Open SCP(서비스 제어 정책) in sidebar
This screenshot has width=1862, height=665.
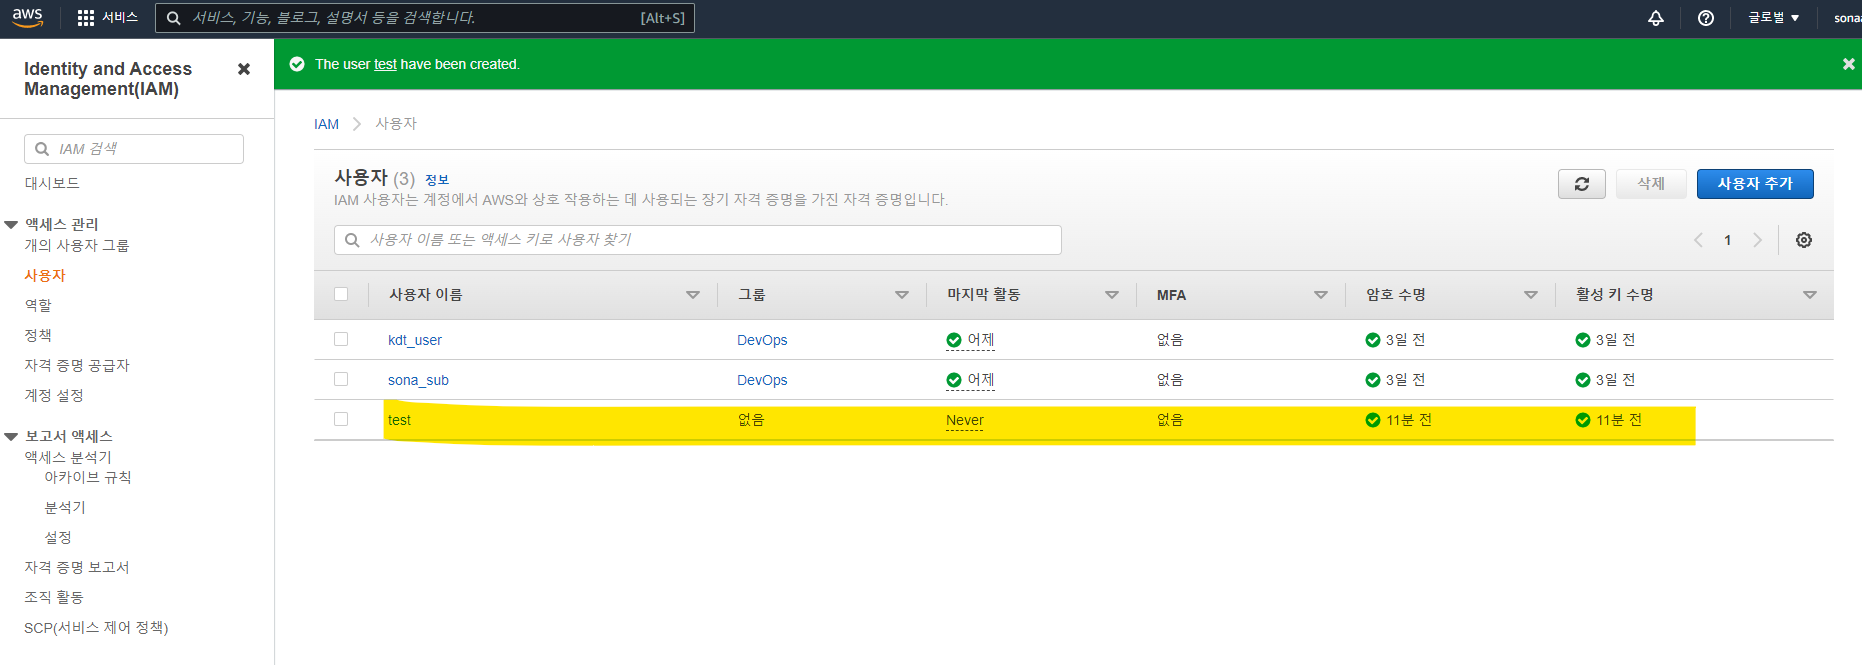[x=96, y=627]
